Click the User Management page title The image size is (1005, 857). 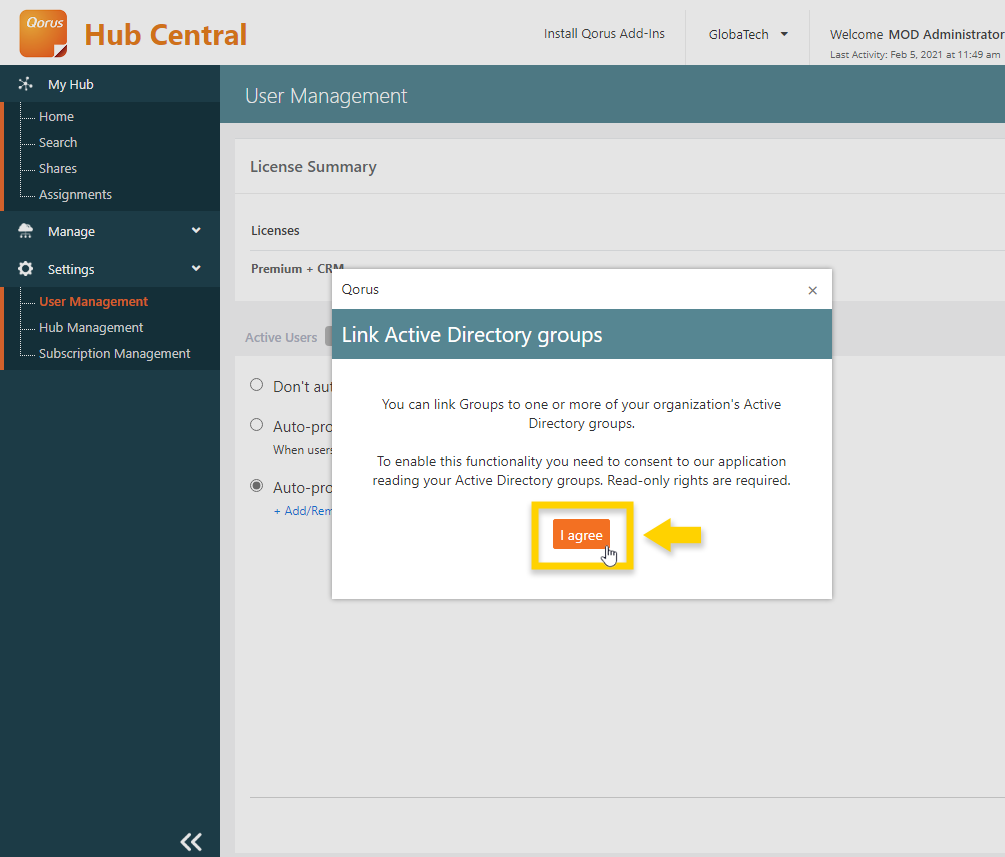pyautogui.click(x=326, y=96)
